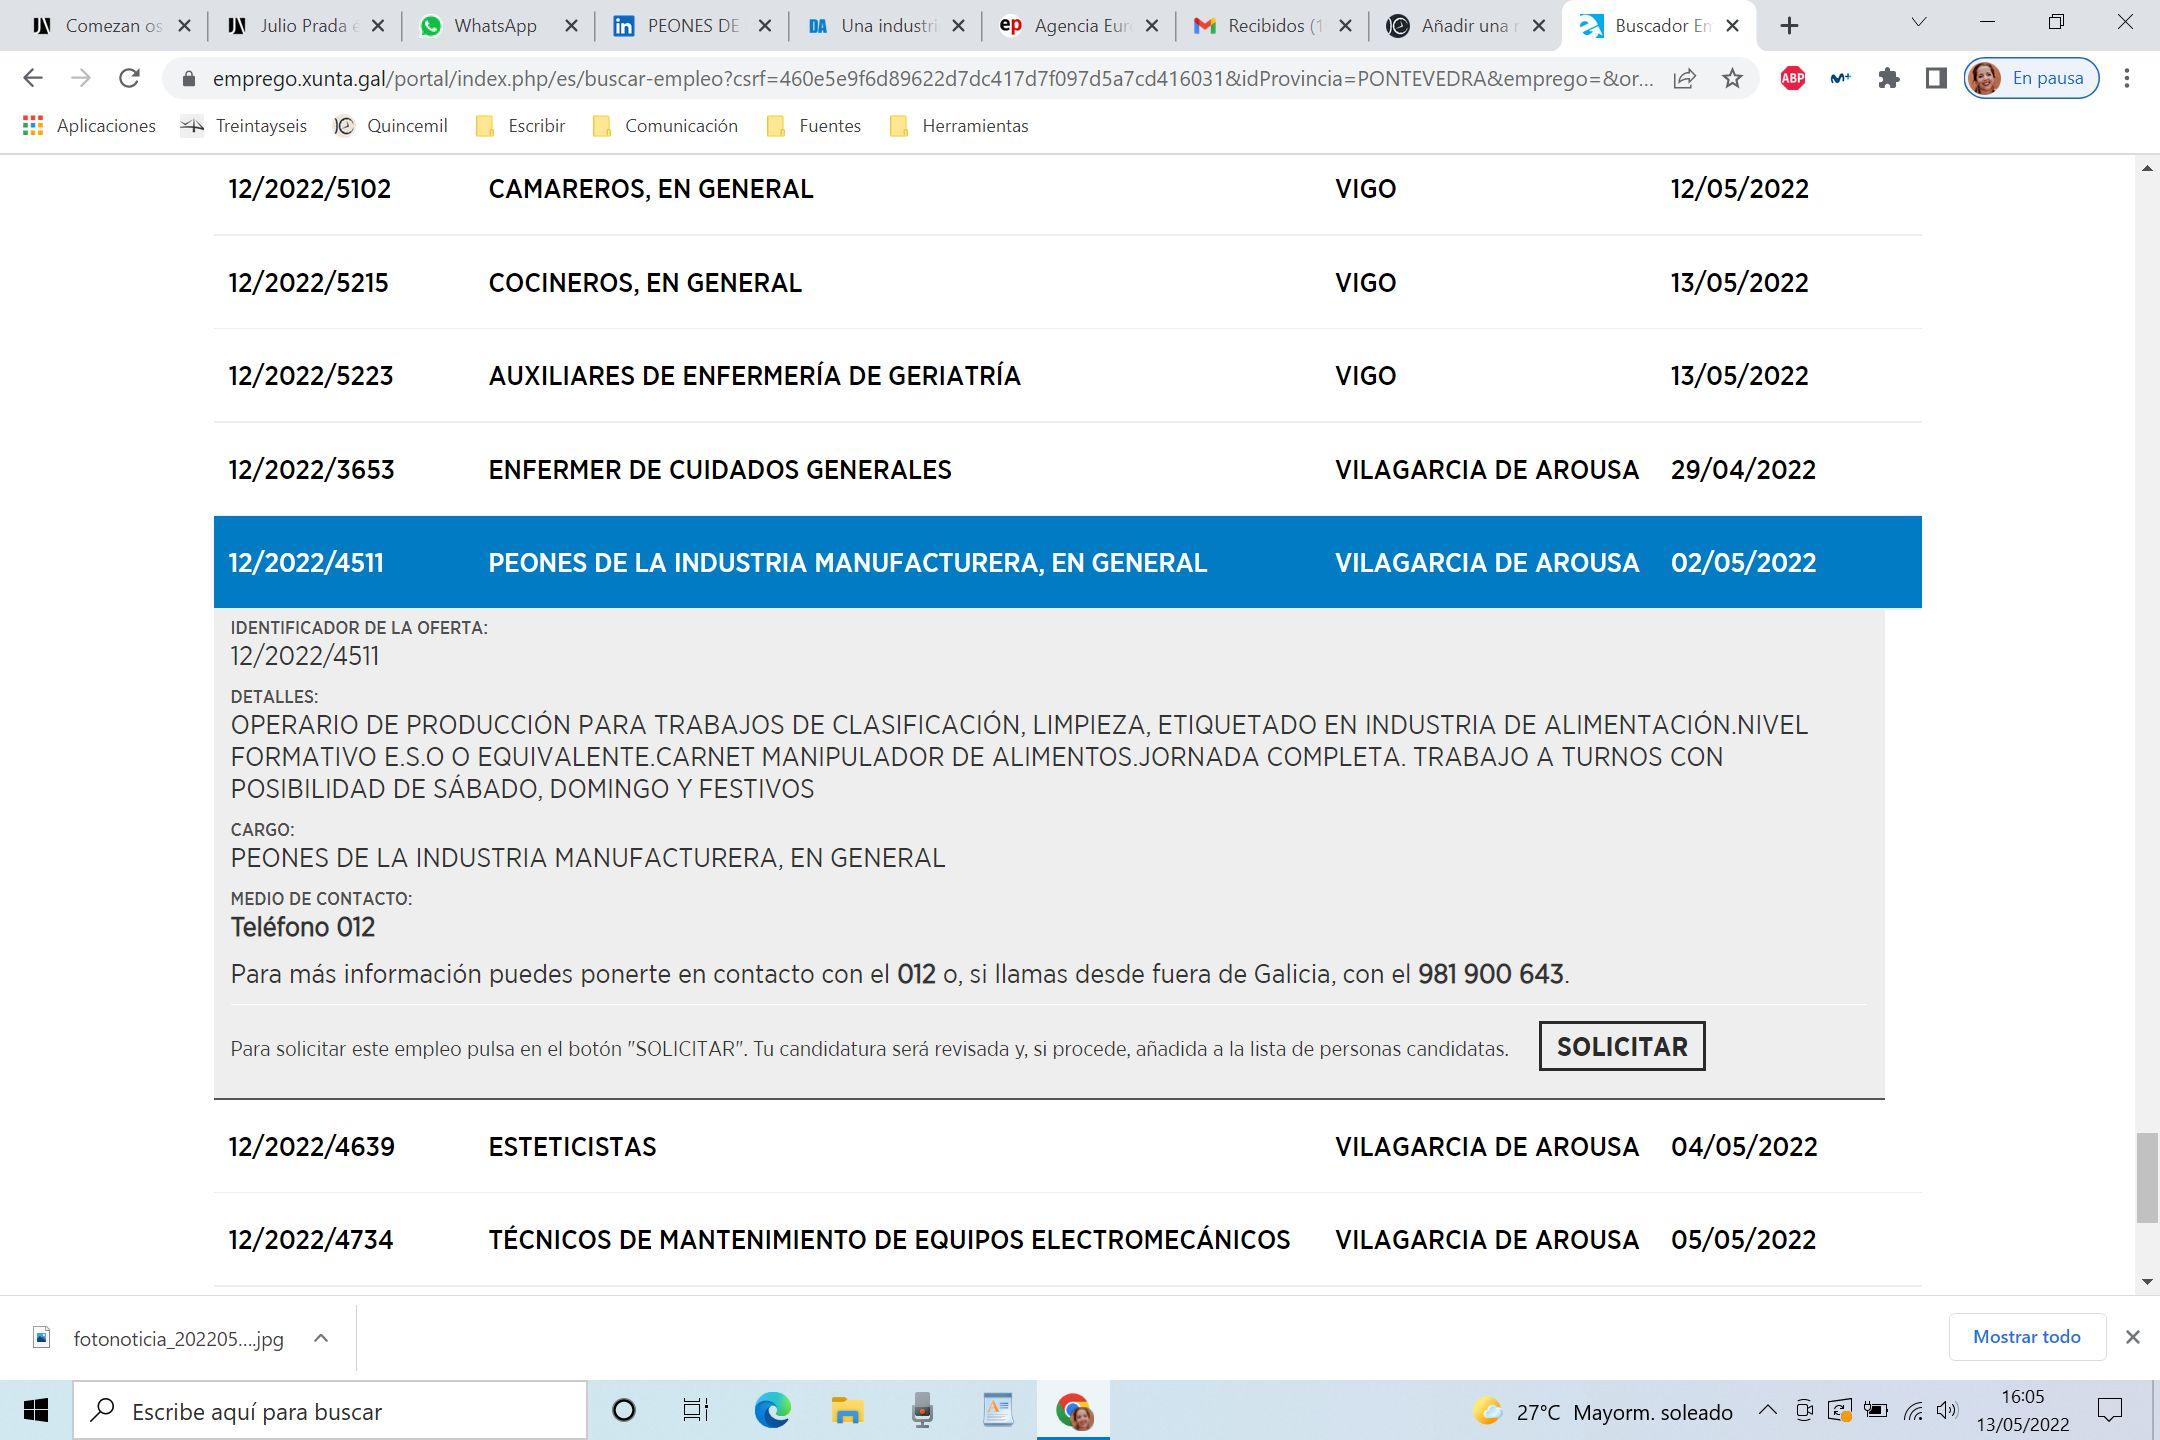Switch to the WhatsApp tab

pos(494,26)
